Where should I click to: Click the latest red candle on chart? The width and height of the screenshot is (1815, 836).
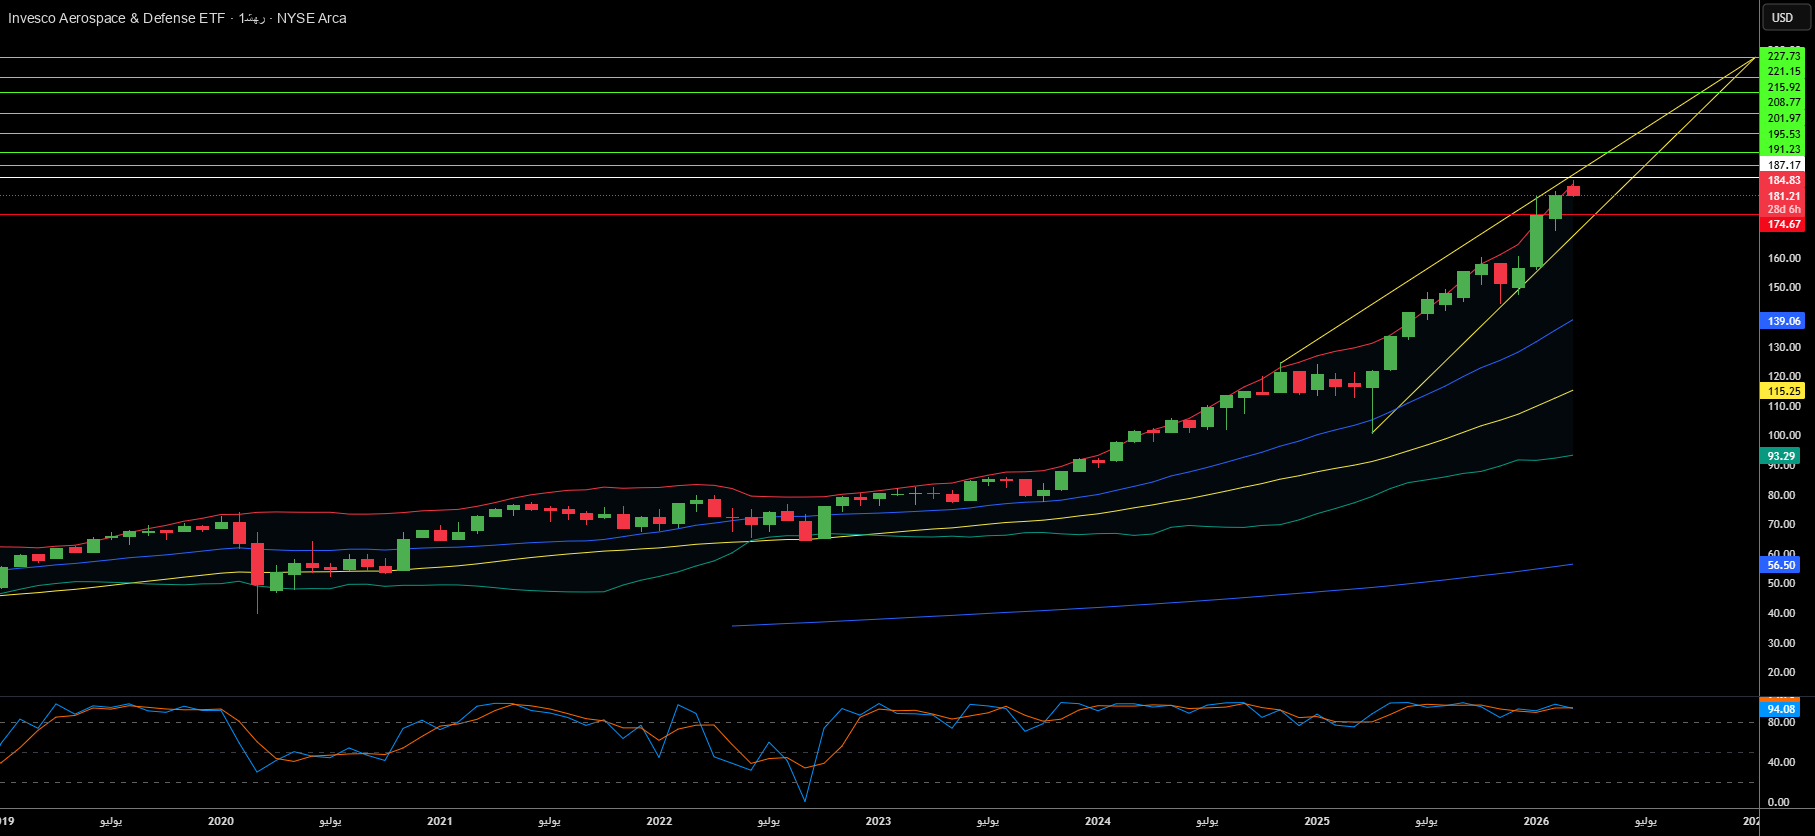(1573, 190)
